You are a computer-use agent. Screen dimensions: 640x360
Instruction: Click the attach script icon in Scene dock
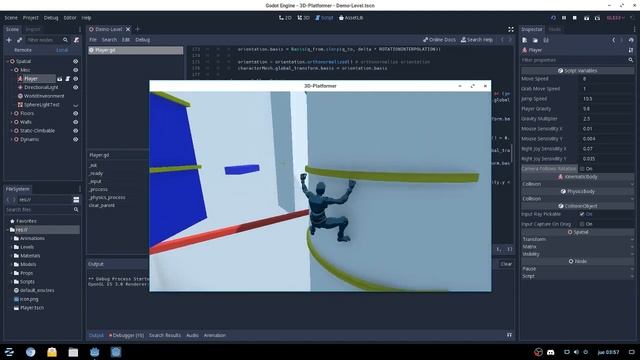pos(76,40)
